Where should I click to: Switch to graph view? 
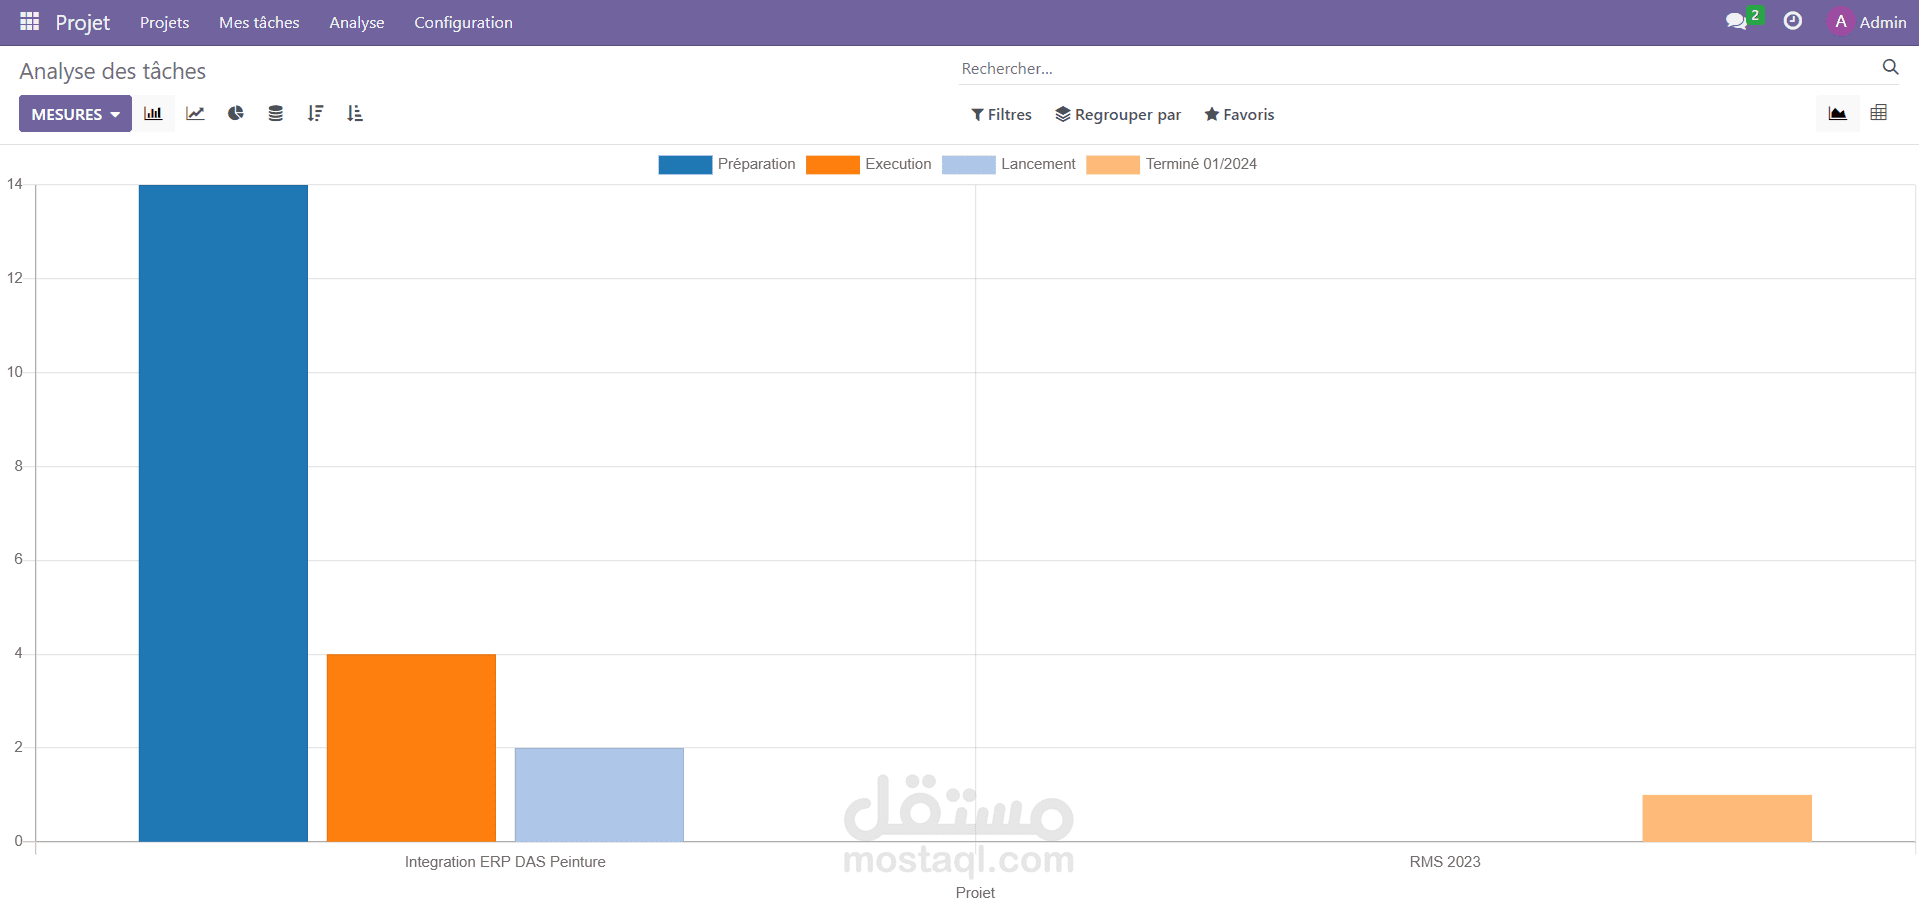point(1838,113)
